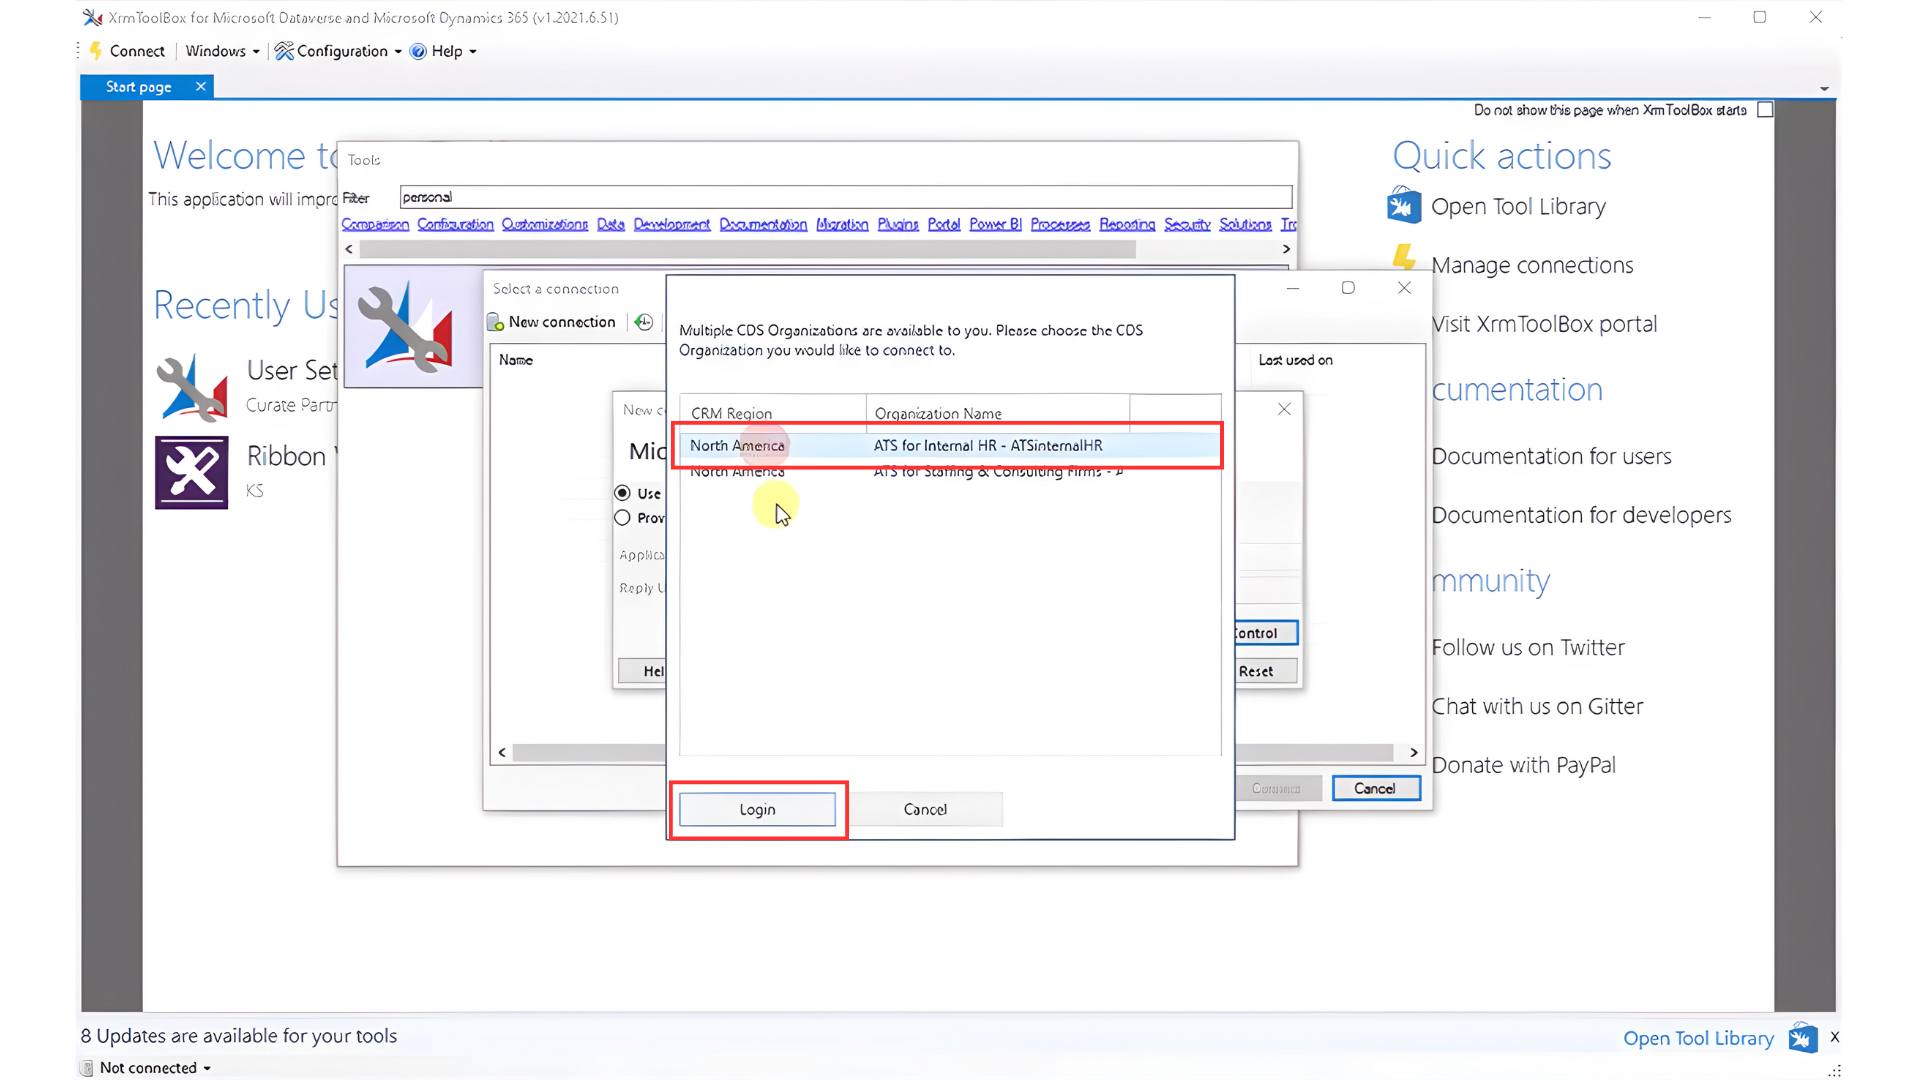Open Documentation for developers
Image resolution: width=1920 pixels, height=1080 pixels.
pyautogui.click(x=1581, y=515)
